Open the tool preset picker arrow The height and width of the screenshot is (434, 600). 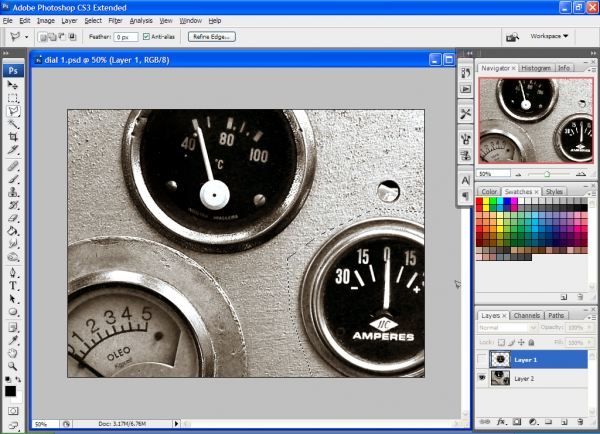(x=26, y=37)
